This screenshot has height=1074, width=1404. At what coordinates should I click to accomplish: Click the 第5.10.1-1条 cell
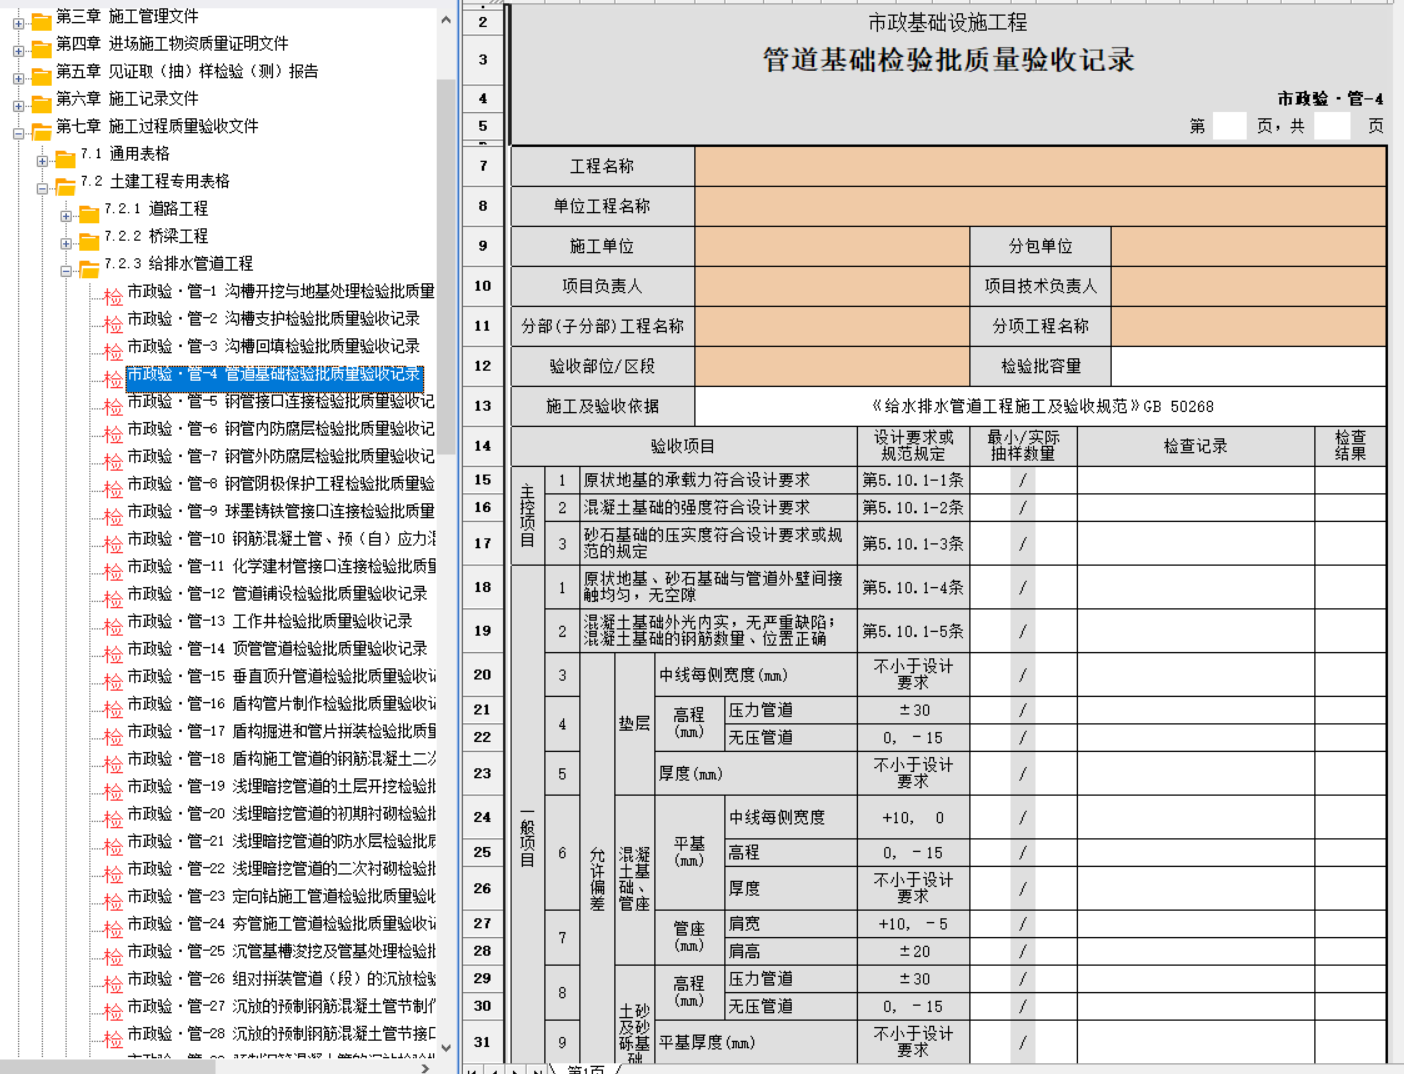pos(913,480)
